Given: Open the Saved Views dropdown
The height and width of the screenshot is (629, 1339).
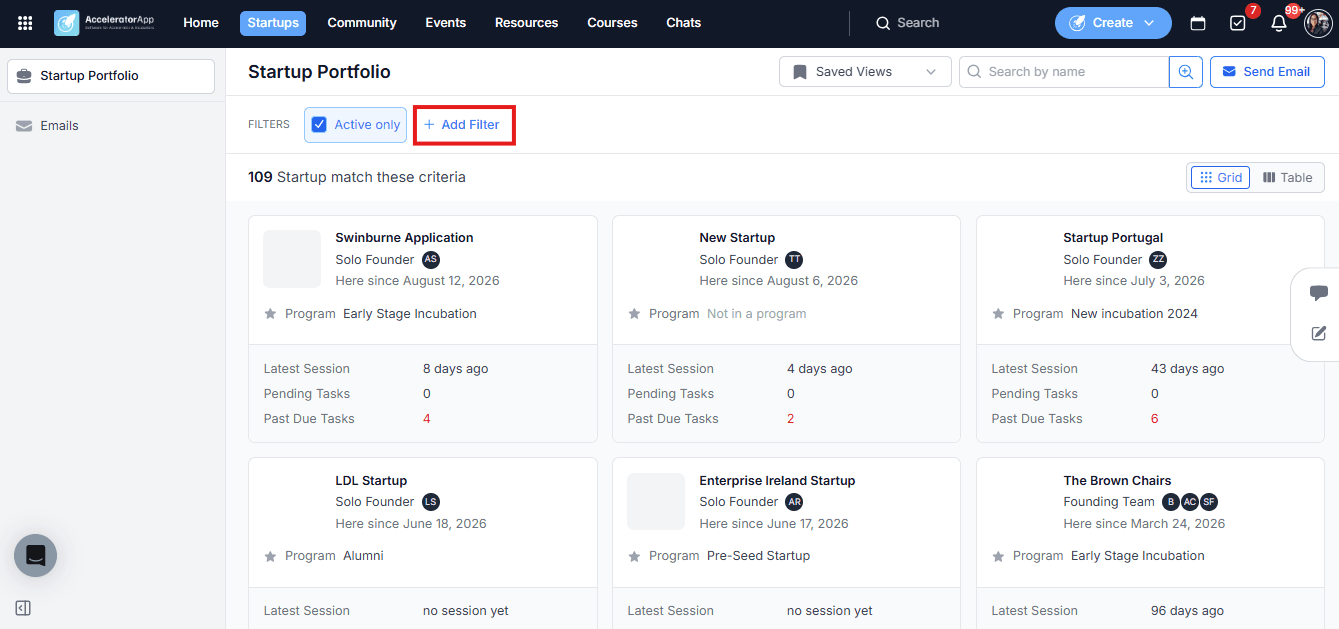Looking at the screenshot, I should [x=865, y=72].
